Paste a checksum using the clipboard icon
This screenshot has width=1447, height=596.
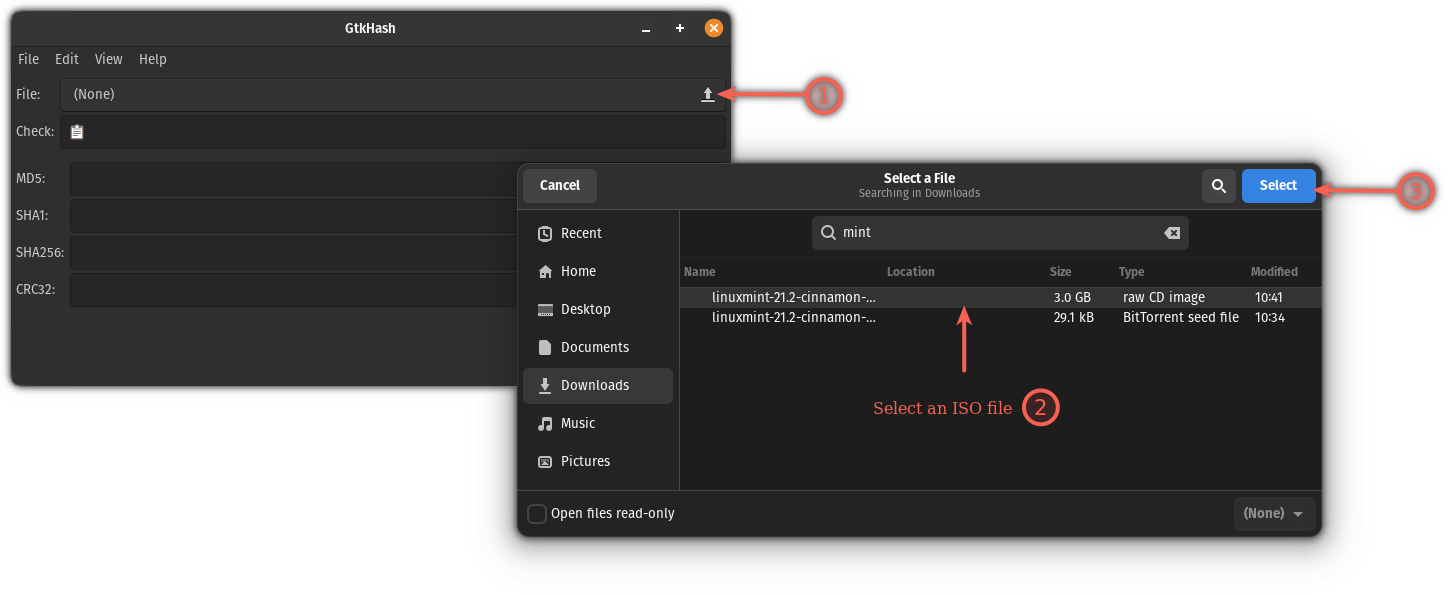coord(77,131)
